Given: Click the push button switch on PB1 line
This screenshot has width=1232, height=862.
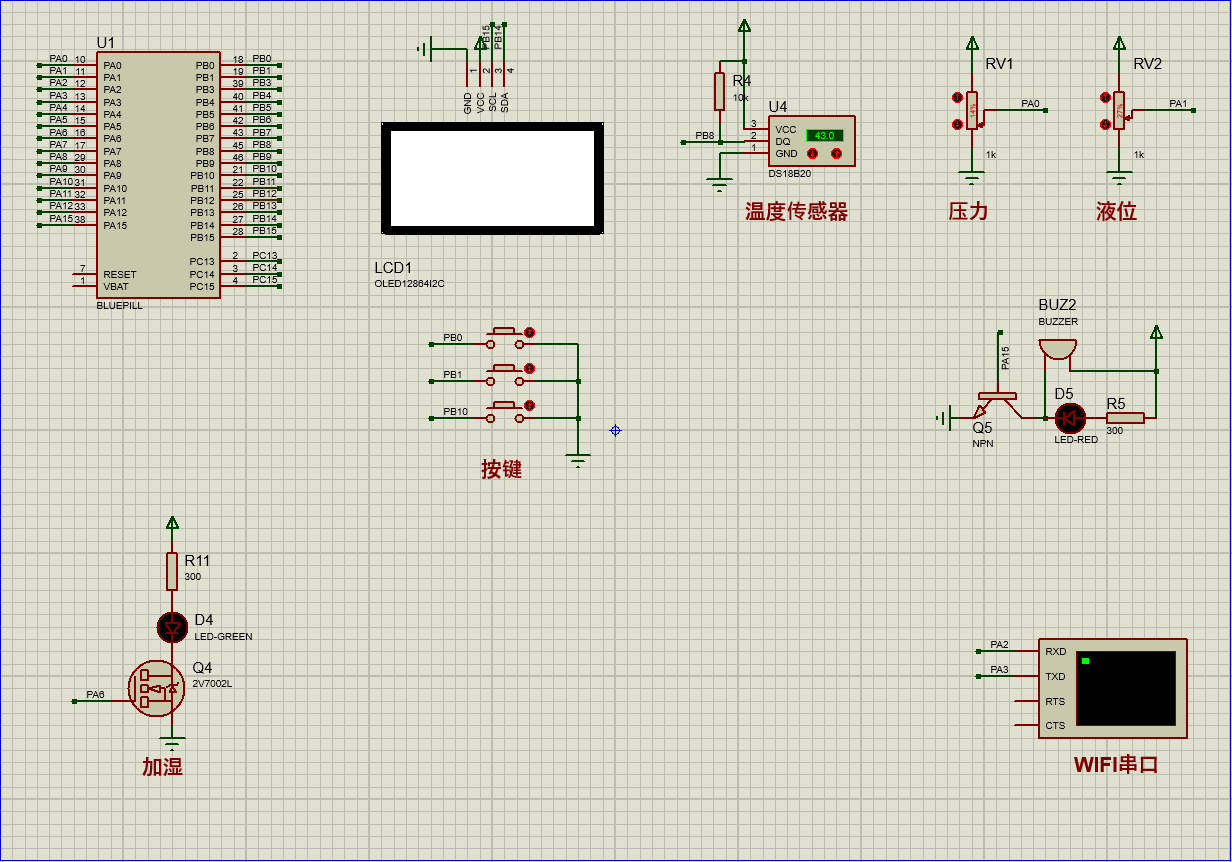Looking at the screenshot, I should pos(505,375).
